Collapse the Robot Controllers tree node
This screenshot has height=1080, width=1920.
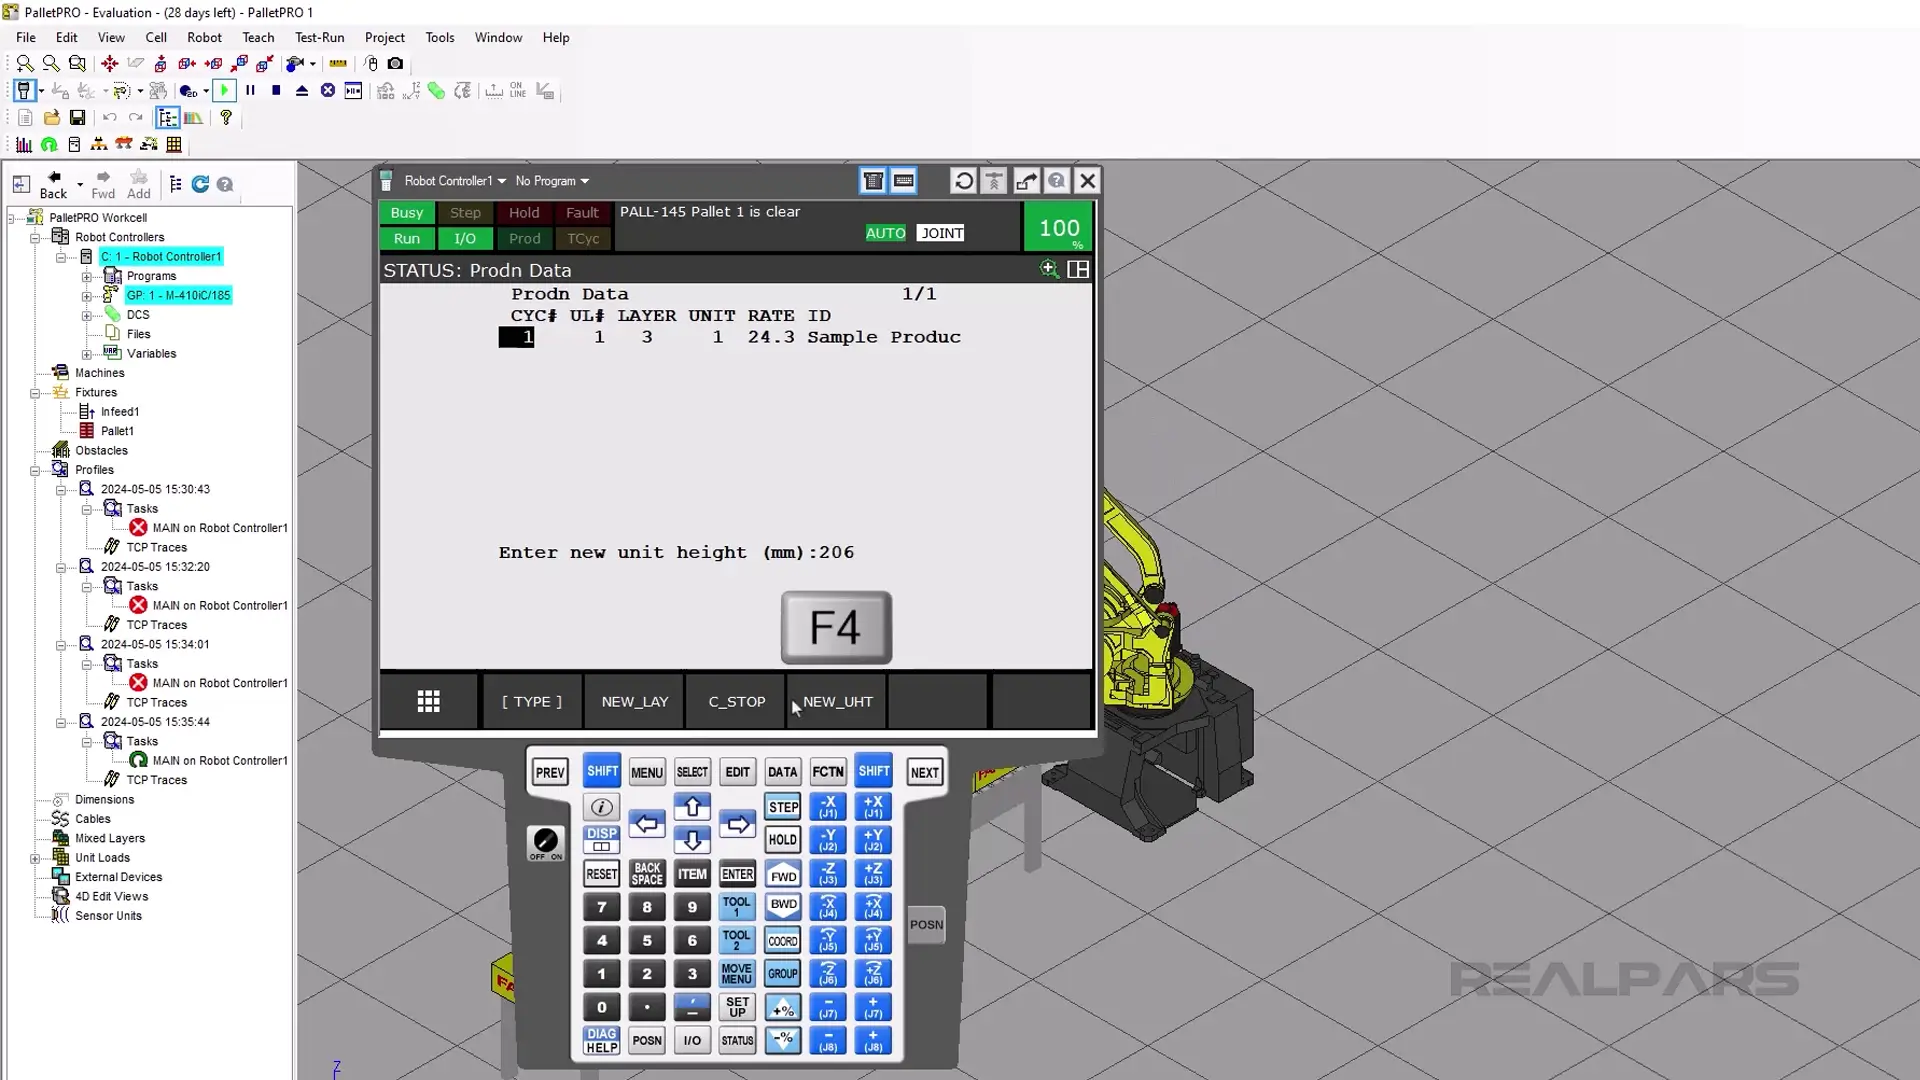35,238
